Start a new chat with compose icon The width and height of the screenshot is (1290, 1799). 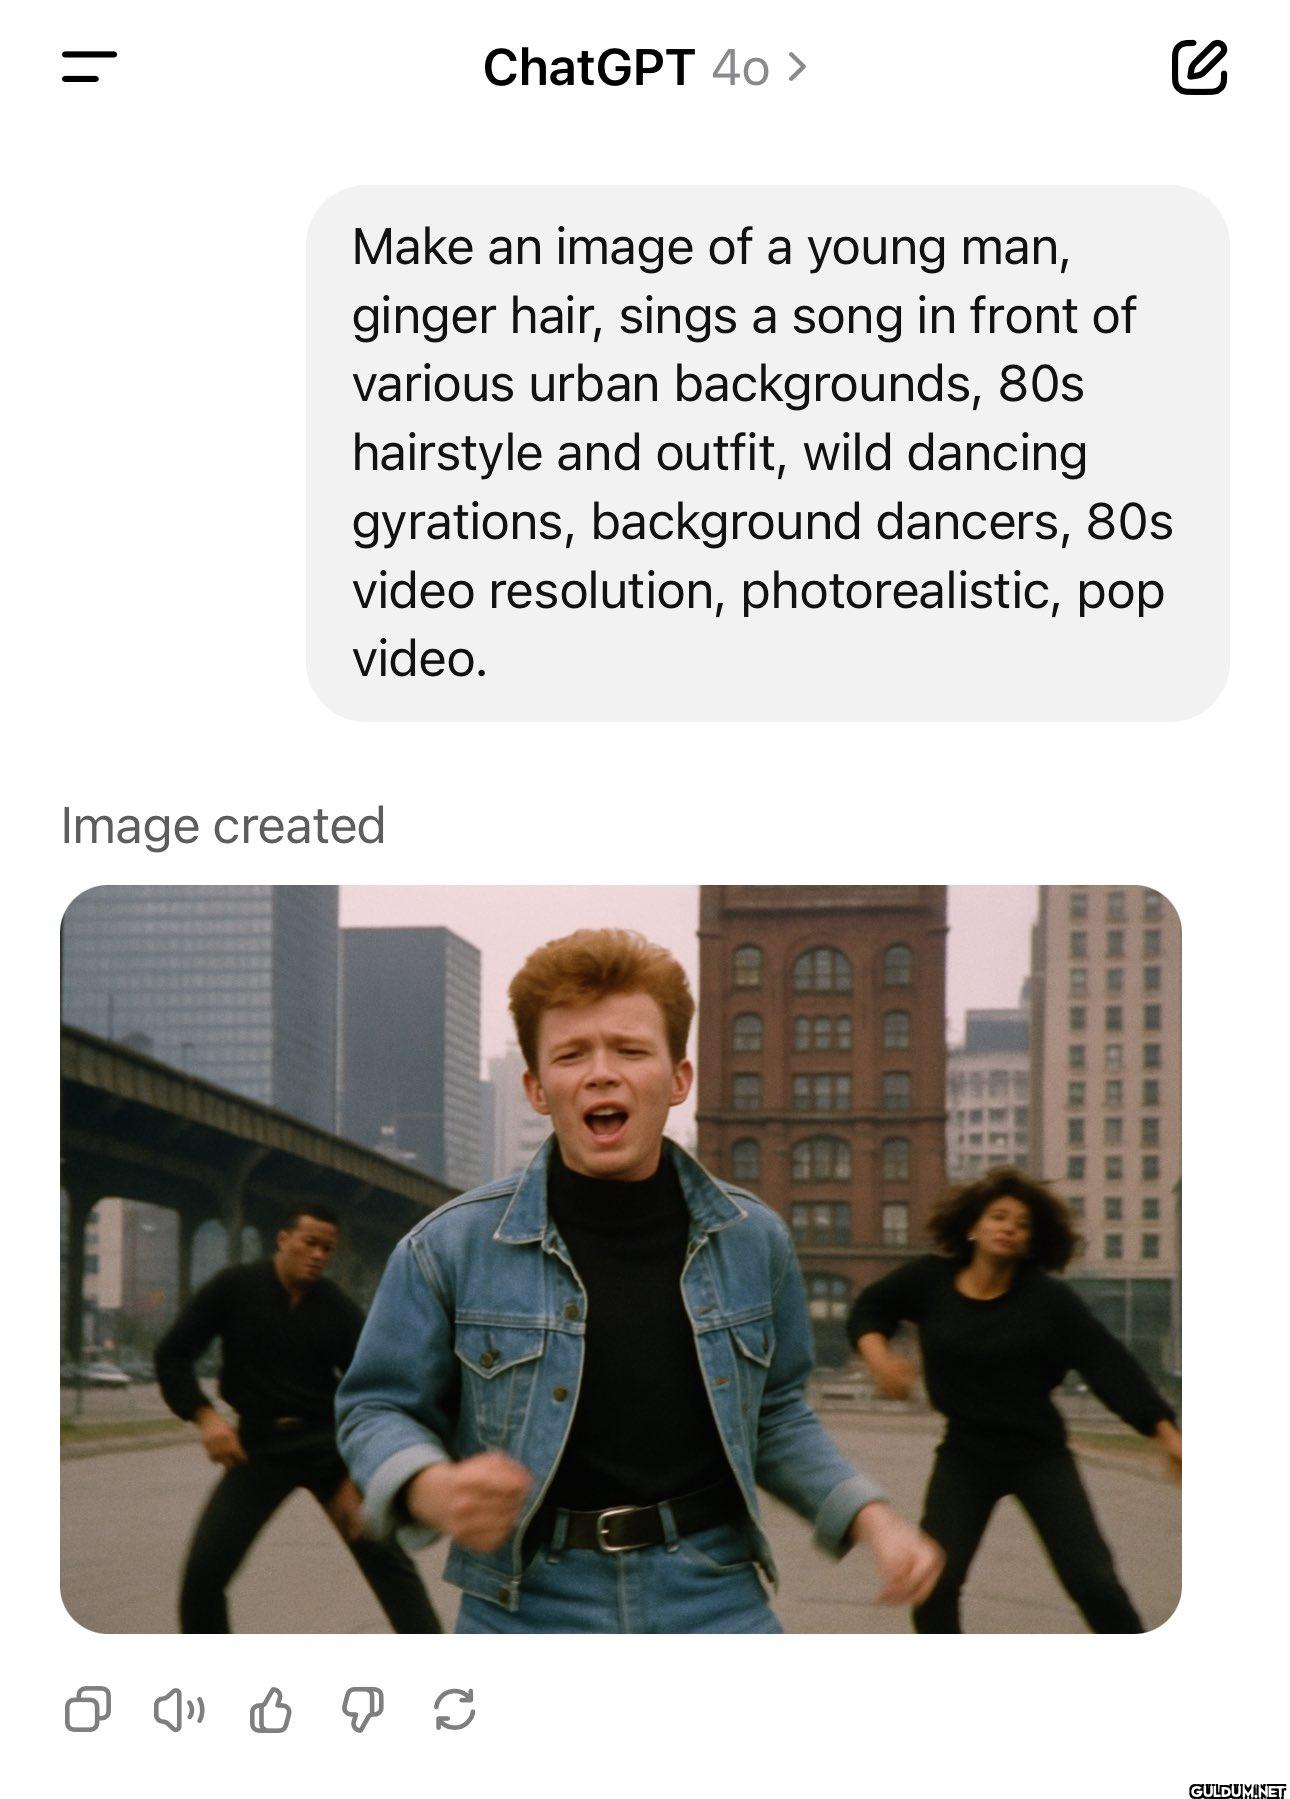pyautogui.click(x=1199, y=67)
